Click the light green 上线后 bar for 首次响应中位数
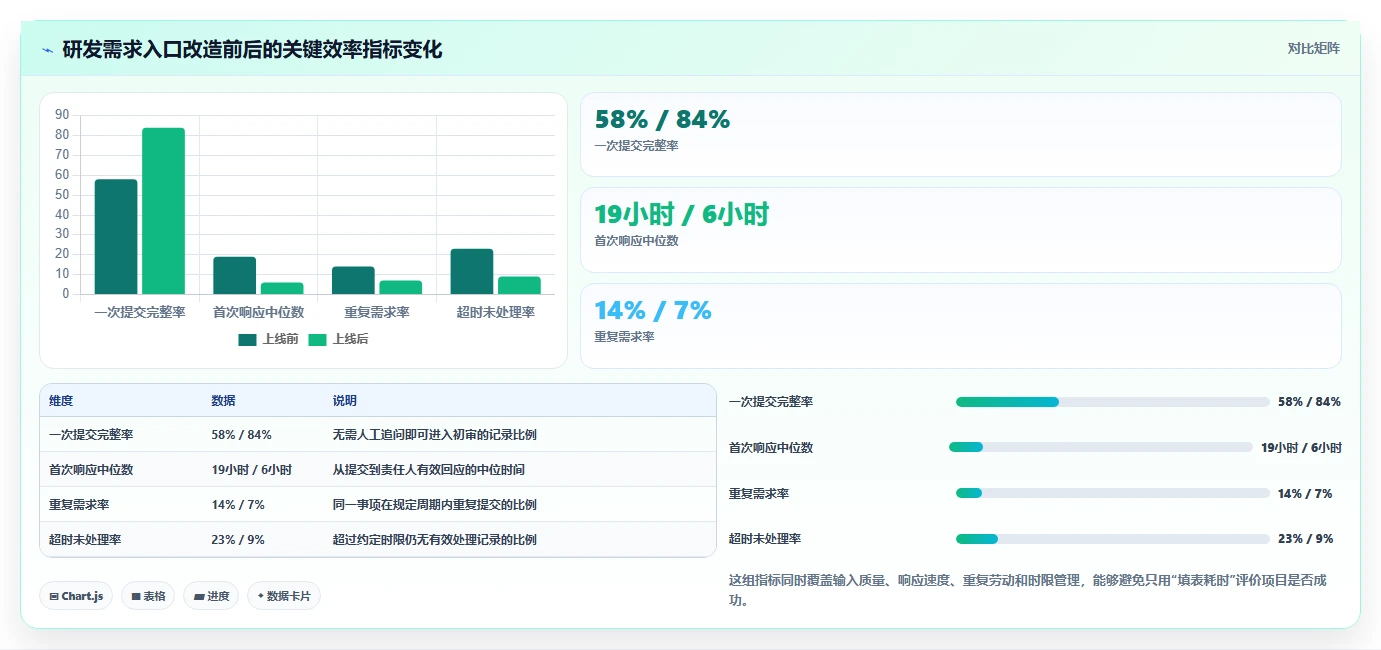1381x650 pixels. pyautogui.click(x=282, y=288)
